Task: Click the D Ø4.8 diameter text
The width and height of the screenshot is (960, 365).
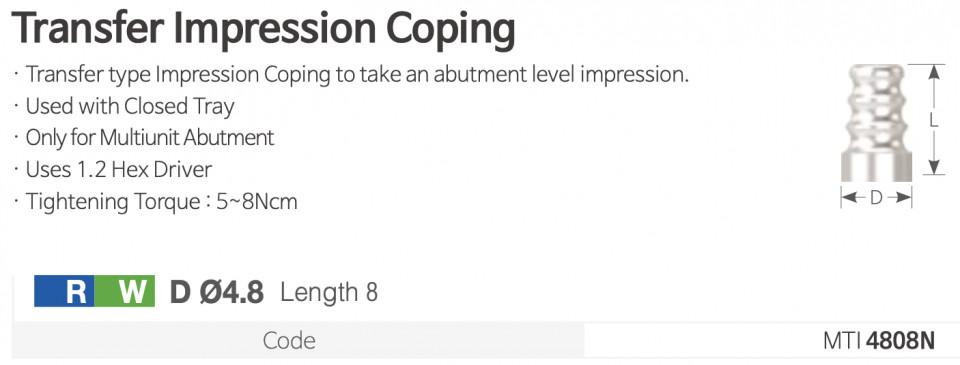Action: click(x=217, y=292)
